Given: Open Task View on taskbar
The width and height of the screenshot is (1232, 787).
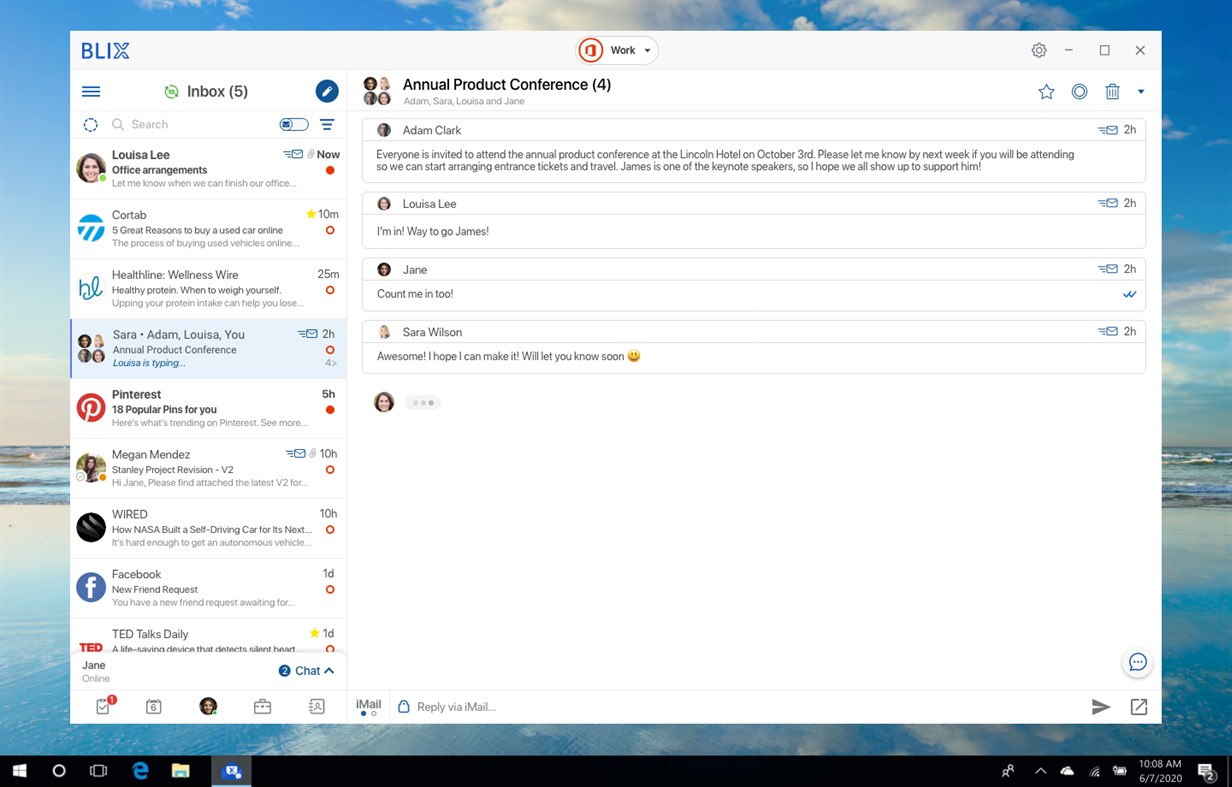Looking at the screenshot, I should pos(98,771).
